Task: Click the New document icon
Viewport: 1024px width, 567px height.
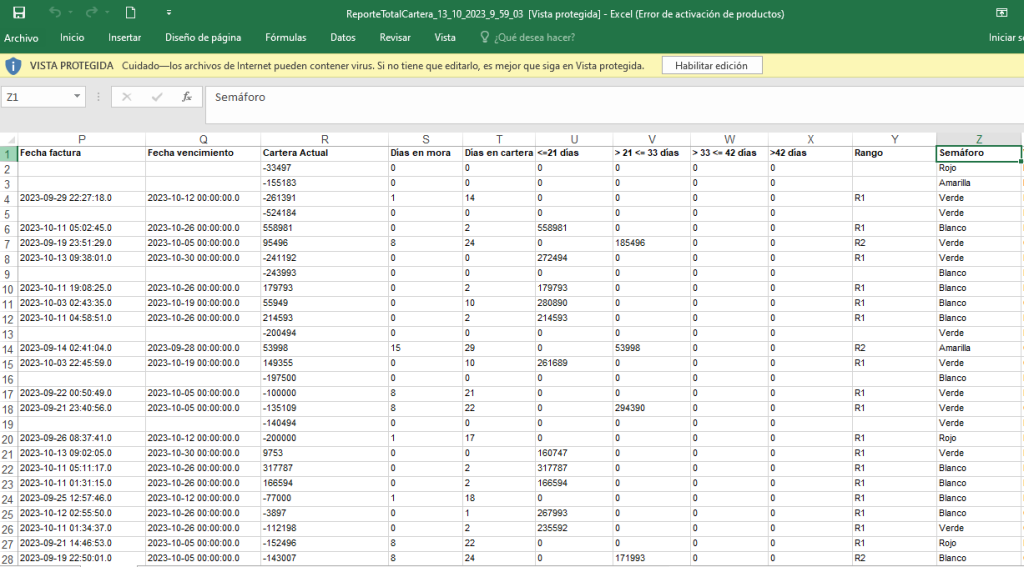Action: point(131,14)
